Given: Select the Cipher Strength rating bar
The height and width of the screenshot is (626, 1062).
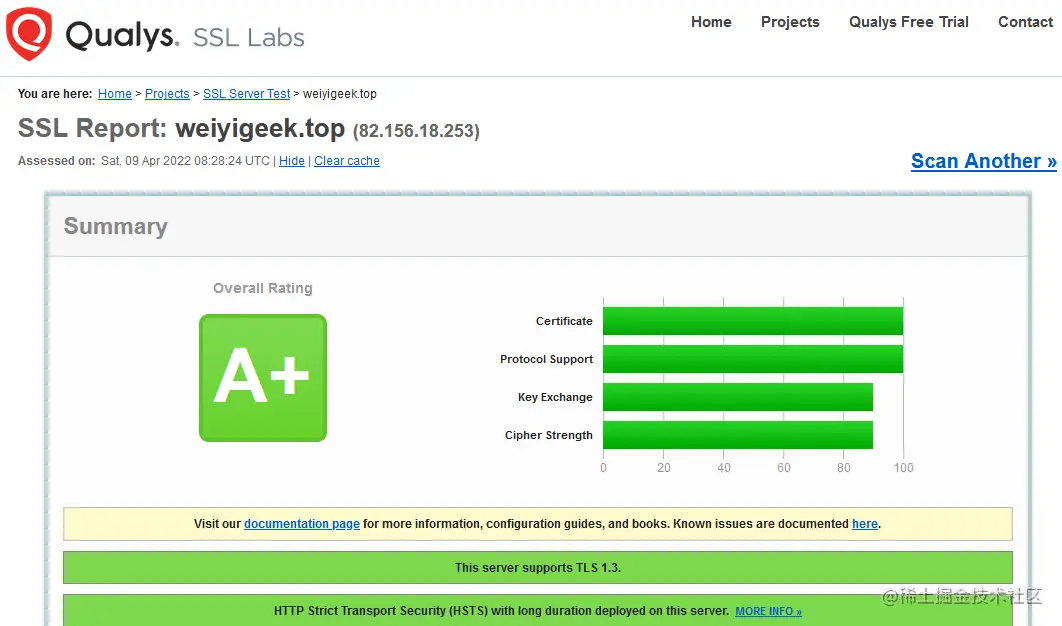Looking at the screenshot, I should (x=738, y=434).
